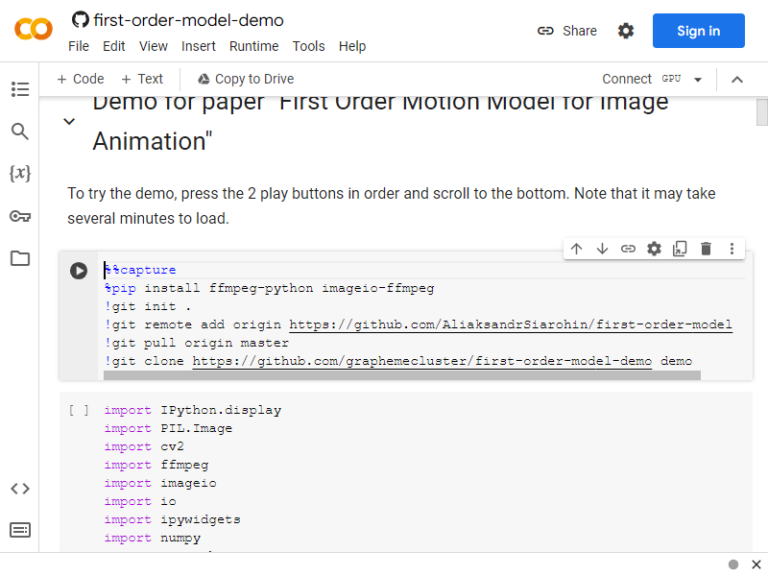768x576 pixels.
Task: Open the Tools menu
Action: pyautogui.click(x=309, y=46)
